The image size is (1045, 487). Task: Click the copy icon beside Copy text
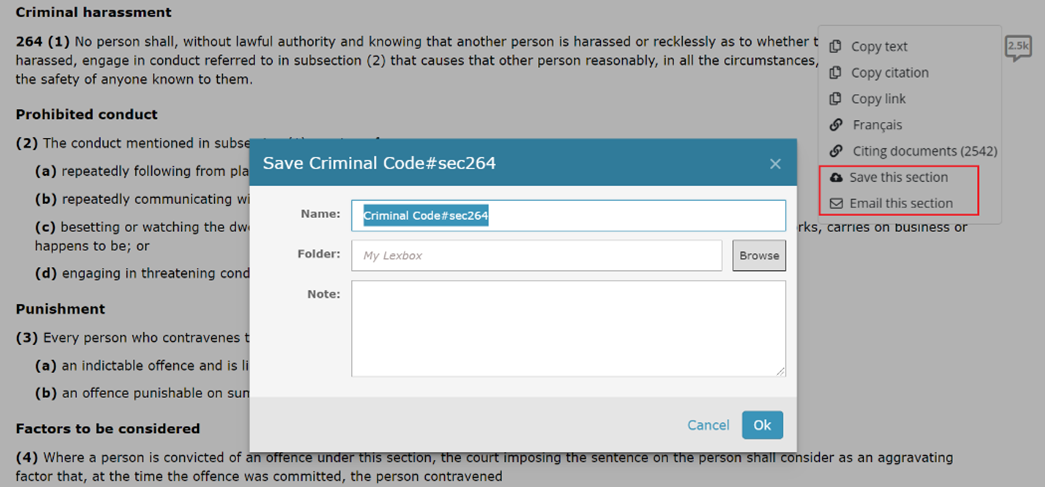836,46
